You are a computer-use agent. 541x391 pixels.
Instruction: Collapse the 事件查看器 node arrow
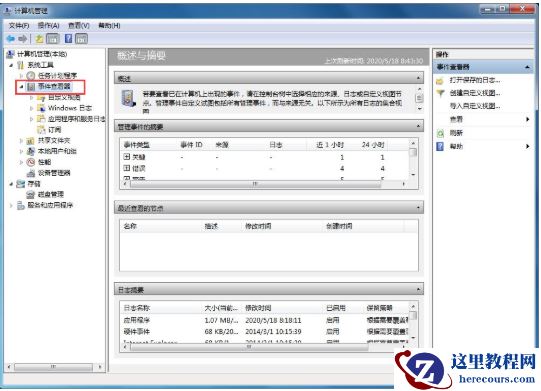coord(21,86)
